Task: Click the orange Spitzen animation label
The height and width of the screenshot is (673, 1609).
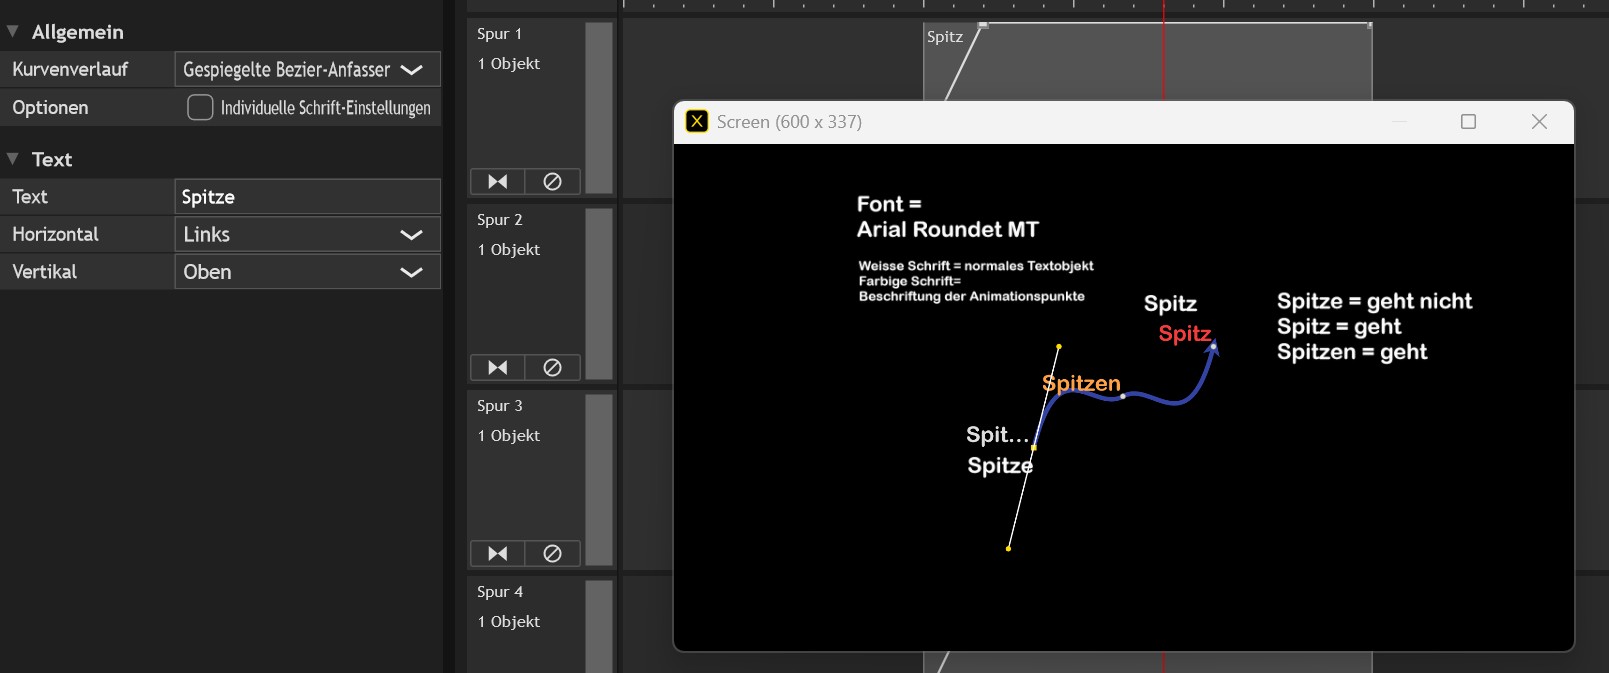Action: point(1081,383)
